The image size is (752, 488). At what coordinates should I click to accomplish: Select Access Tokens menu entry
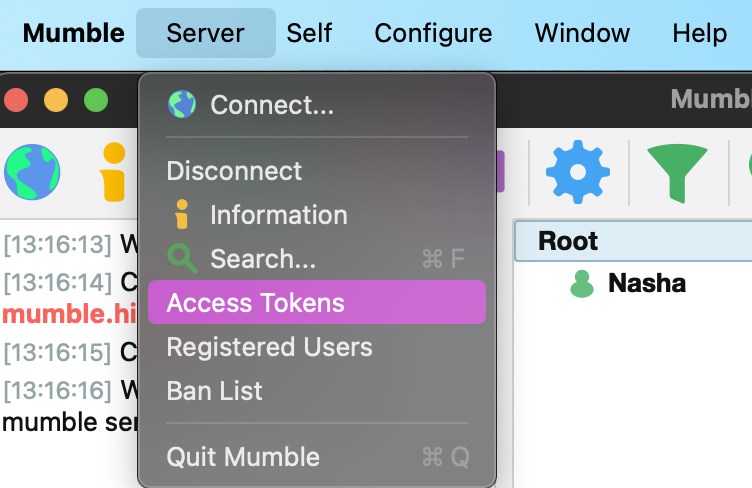click(x=255, y=303)
